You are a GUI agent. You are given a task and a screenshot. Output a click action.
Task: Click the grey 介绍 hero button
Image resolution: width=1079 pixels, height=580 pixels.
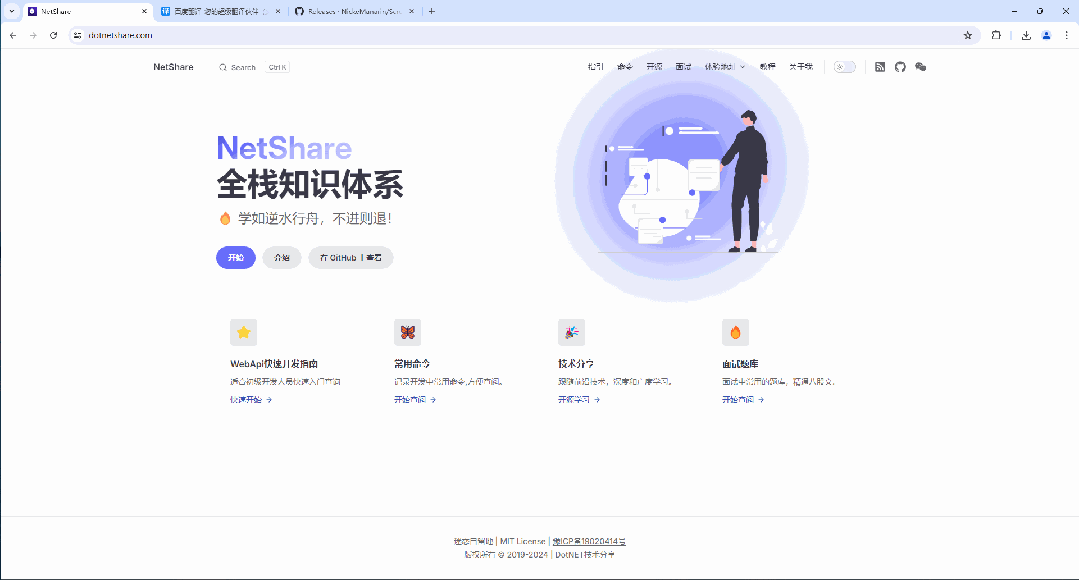click(282, 257)
